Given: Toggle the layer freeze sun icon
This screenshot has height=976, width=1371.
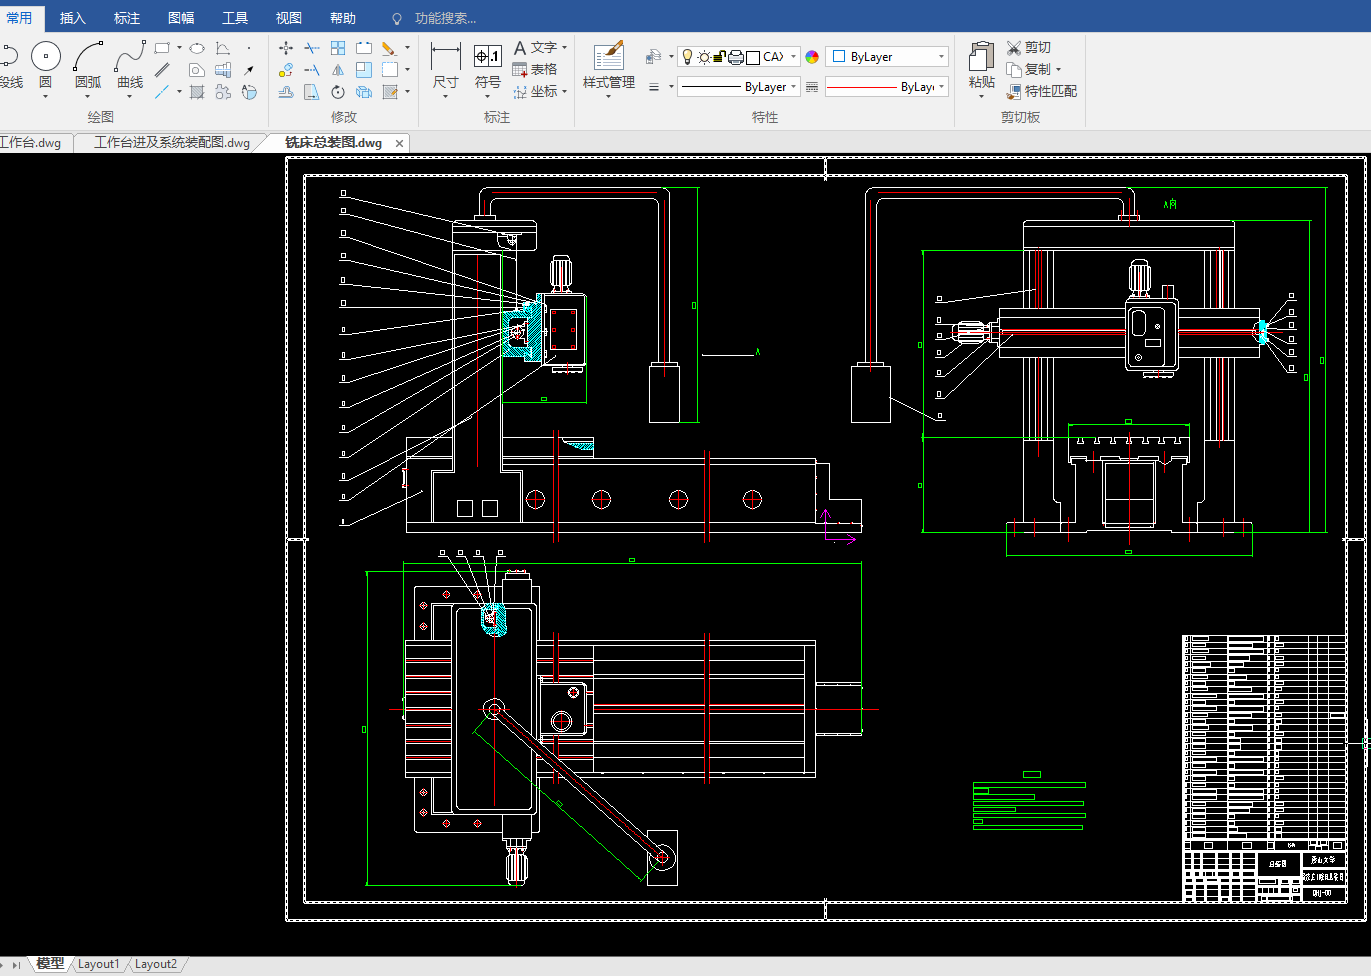Looking at the screenshot, I should (x=704, y=57).
